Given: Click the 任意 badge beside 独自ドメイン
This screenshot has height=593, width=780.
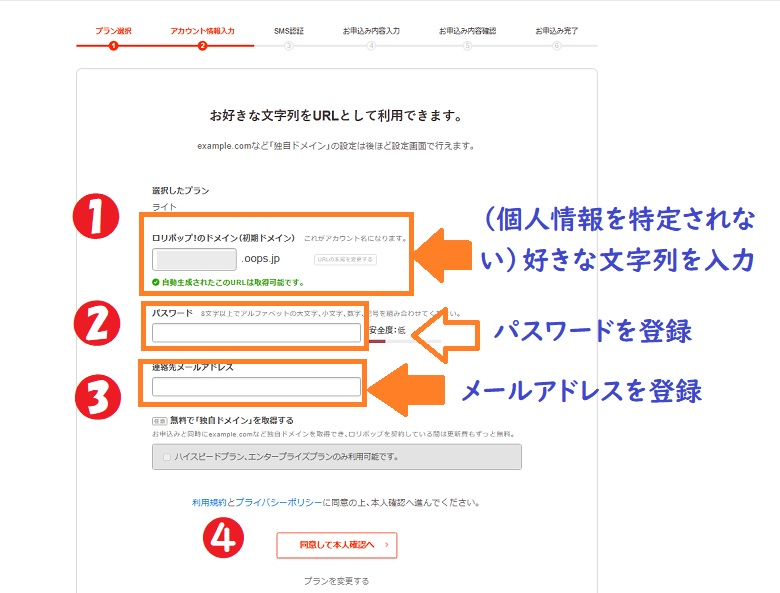Looking at the screenshot, I should pyautogui.click(x=159, y=421).
